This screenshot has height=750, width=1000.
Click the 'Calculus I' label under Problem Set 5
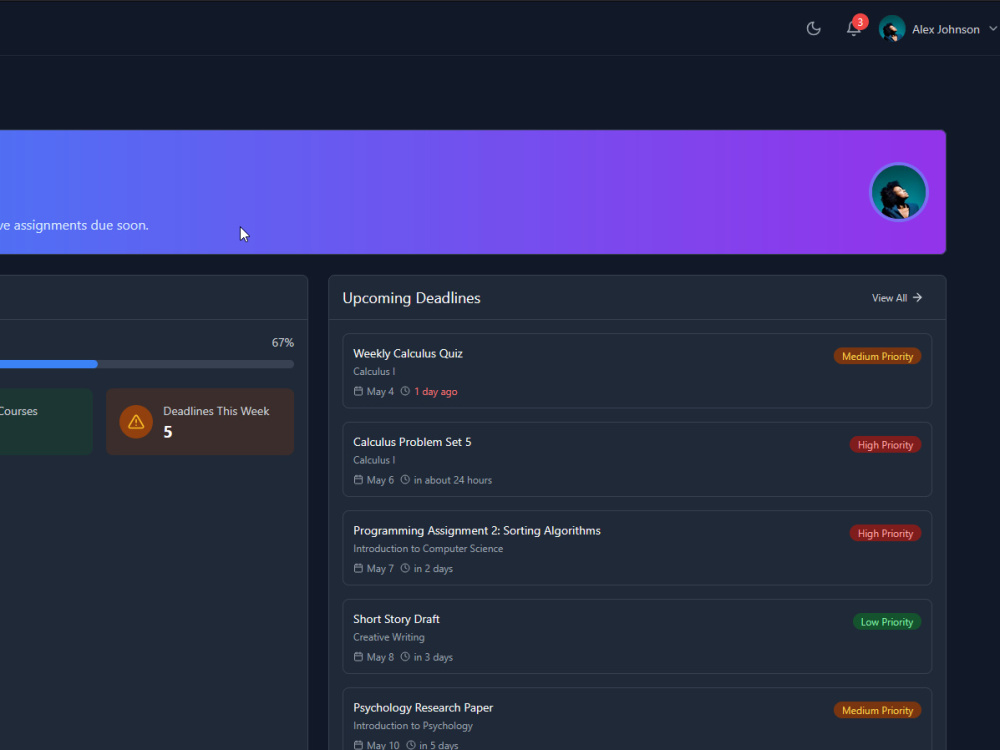[374, 460]
